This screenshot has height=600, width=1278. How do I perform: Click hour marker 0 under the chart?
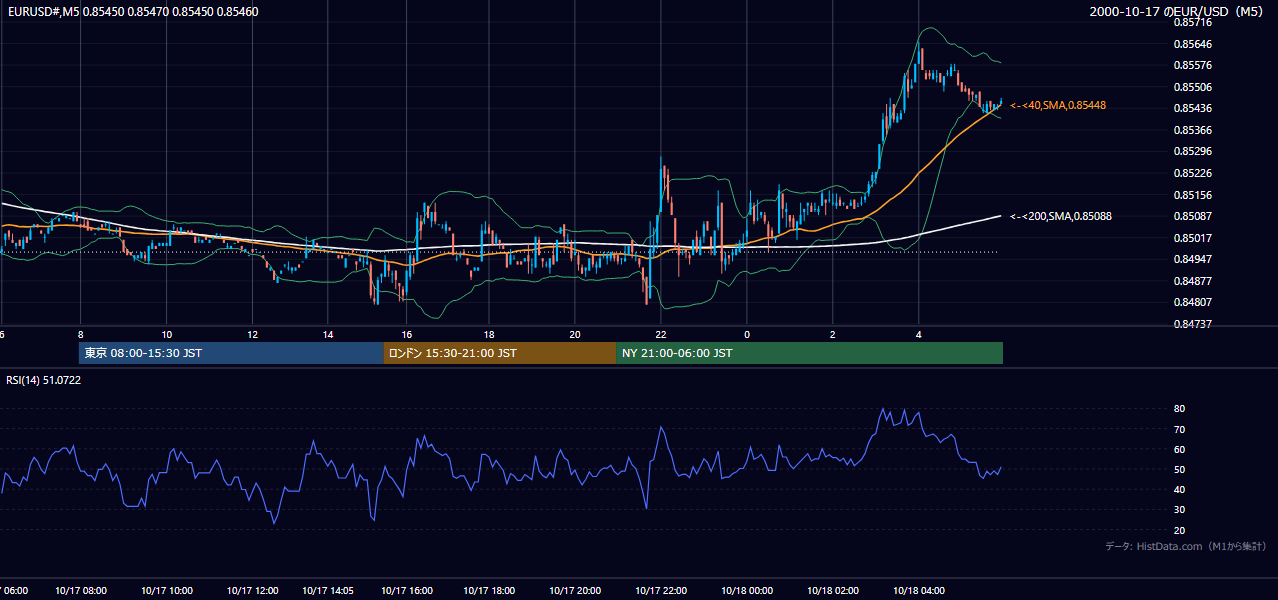pos(746,334)
